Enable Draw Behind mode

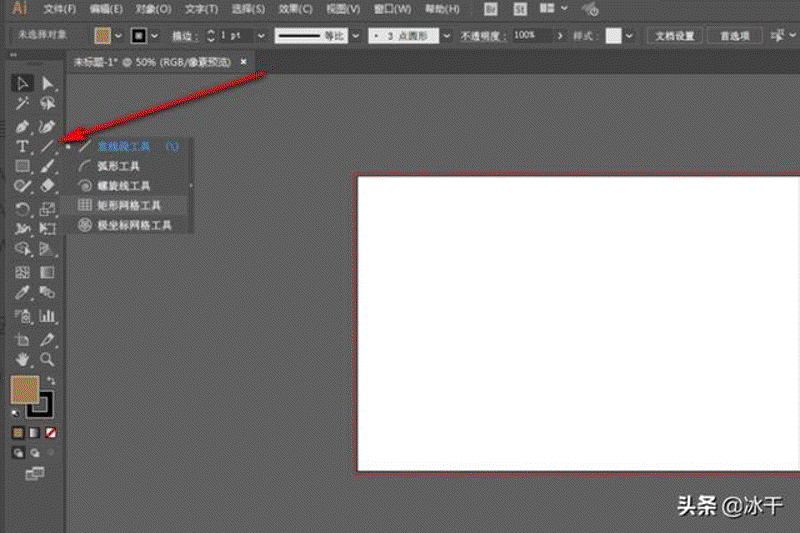[x=35, y=453]
